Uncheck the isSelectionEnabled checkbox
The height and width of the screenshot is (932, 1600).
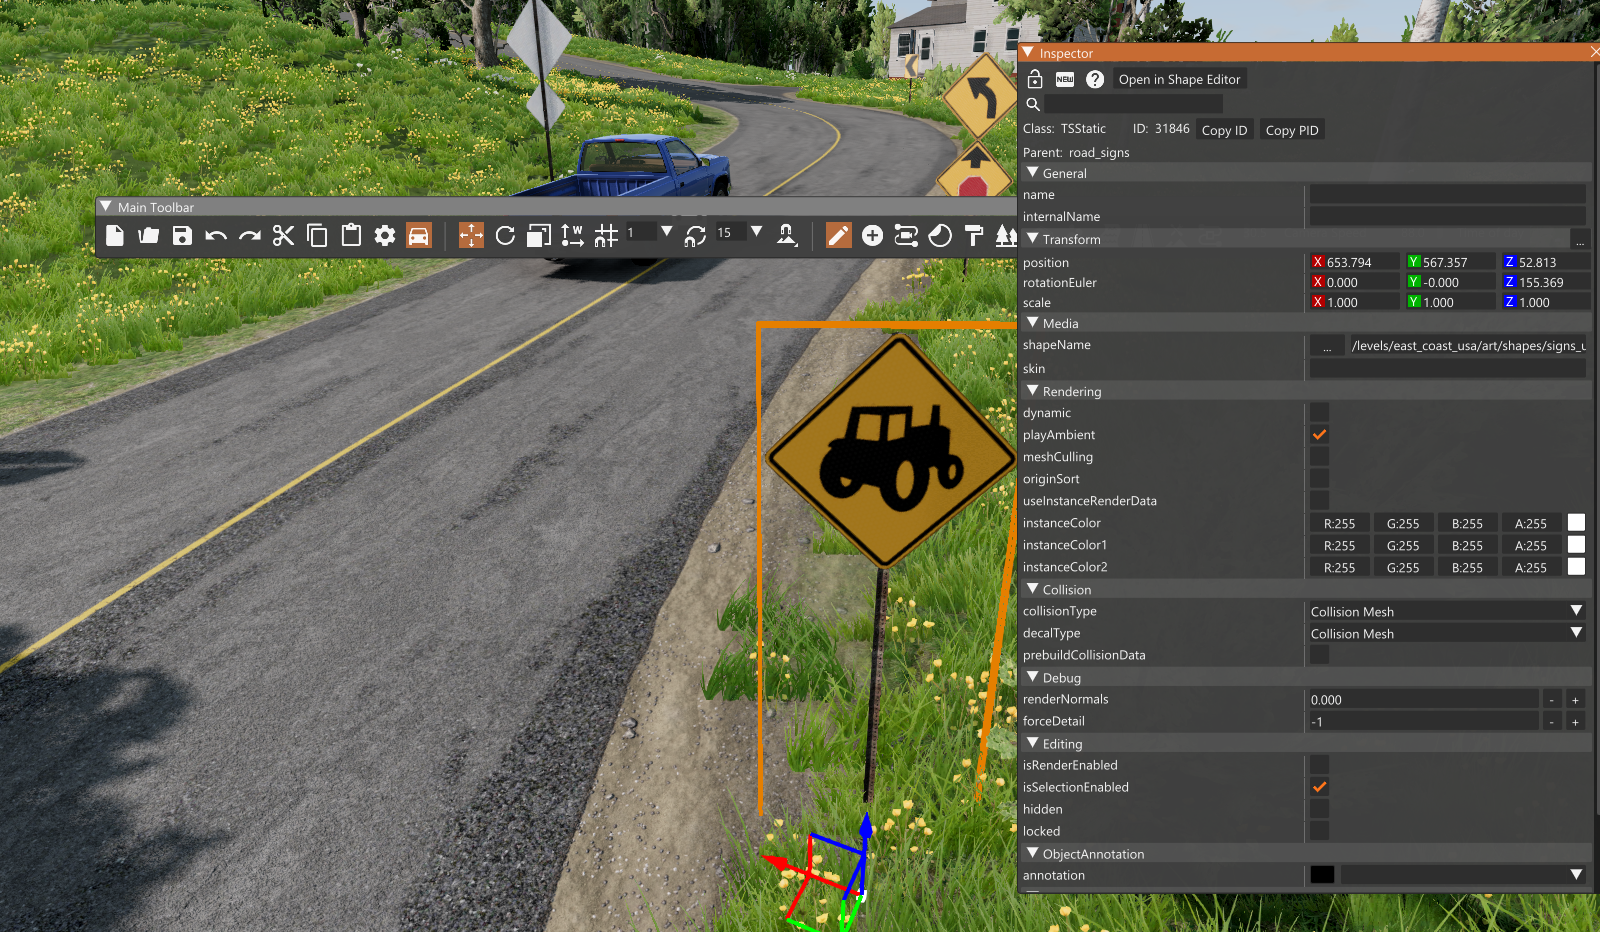click(x=1320, y=787)
